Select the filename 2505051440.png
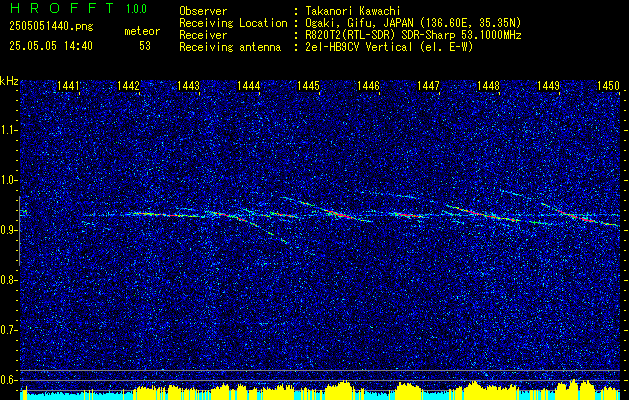The height and width of the screenshot is (400, 629). 51,27
